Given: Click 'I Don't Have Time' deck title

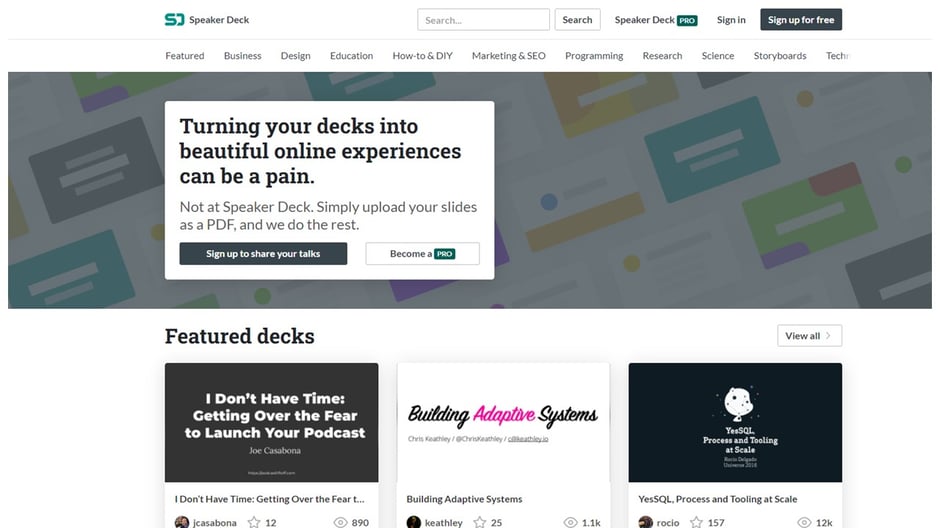Looking at the screenshot, I should [269, 499].
